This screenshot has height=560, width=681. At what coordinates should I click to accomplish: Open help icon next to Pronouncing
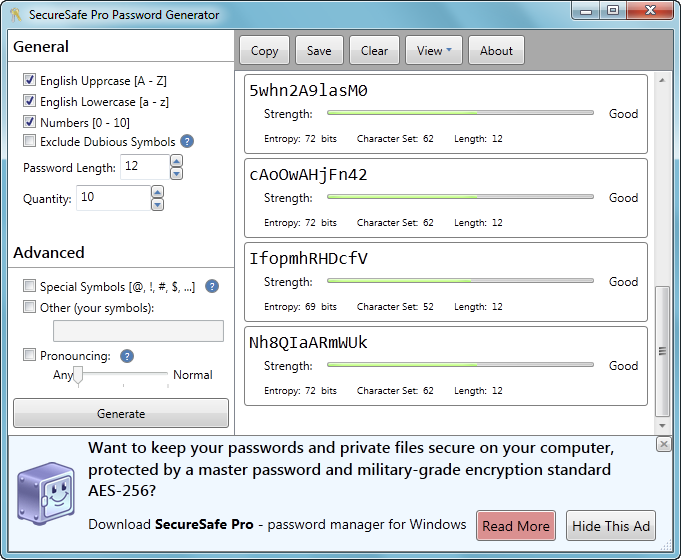coord(127,356)
